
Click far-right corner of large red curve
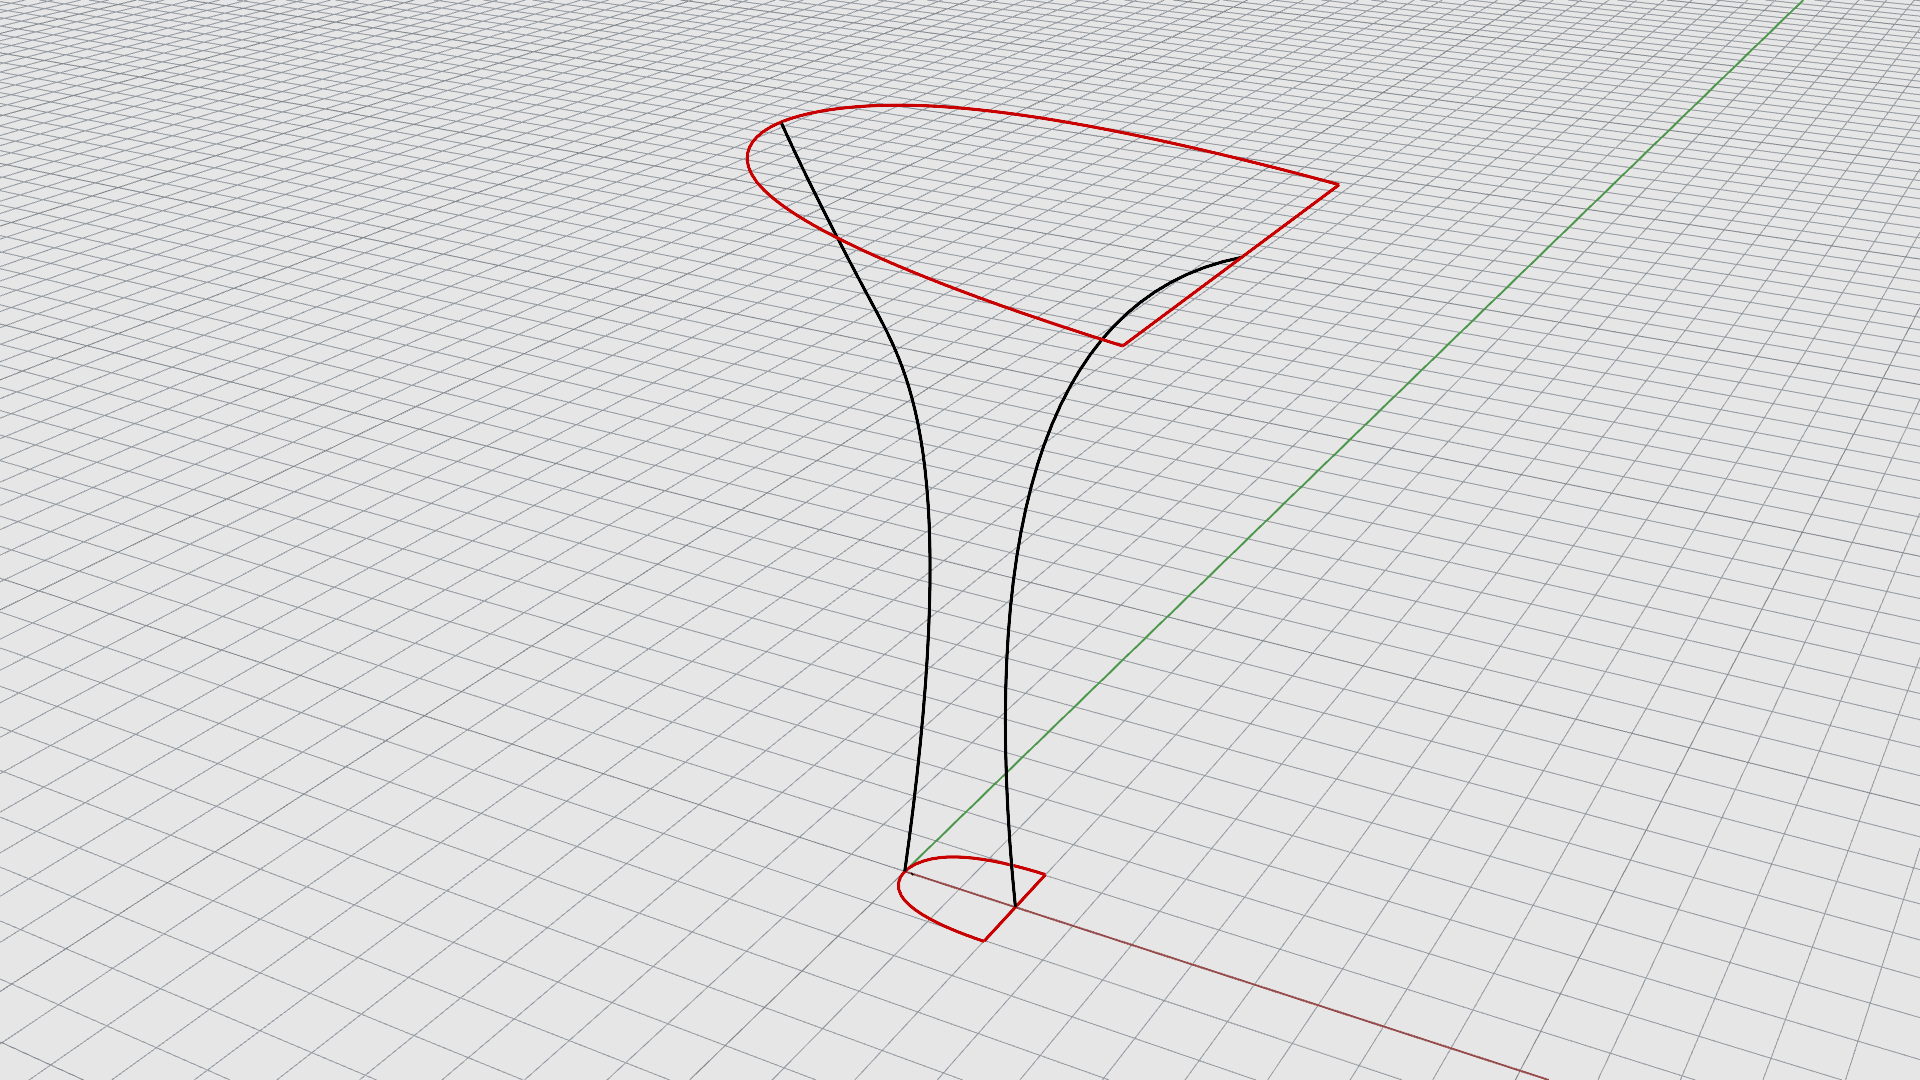[1337, 185]
